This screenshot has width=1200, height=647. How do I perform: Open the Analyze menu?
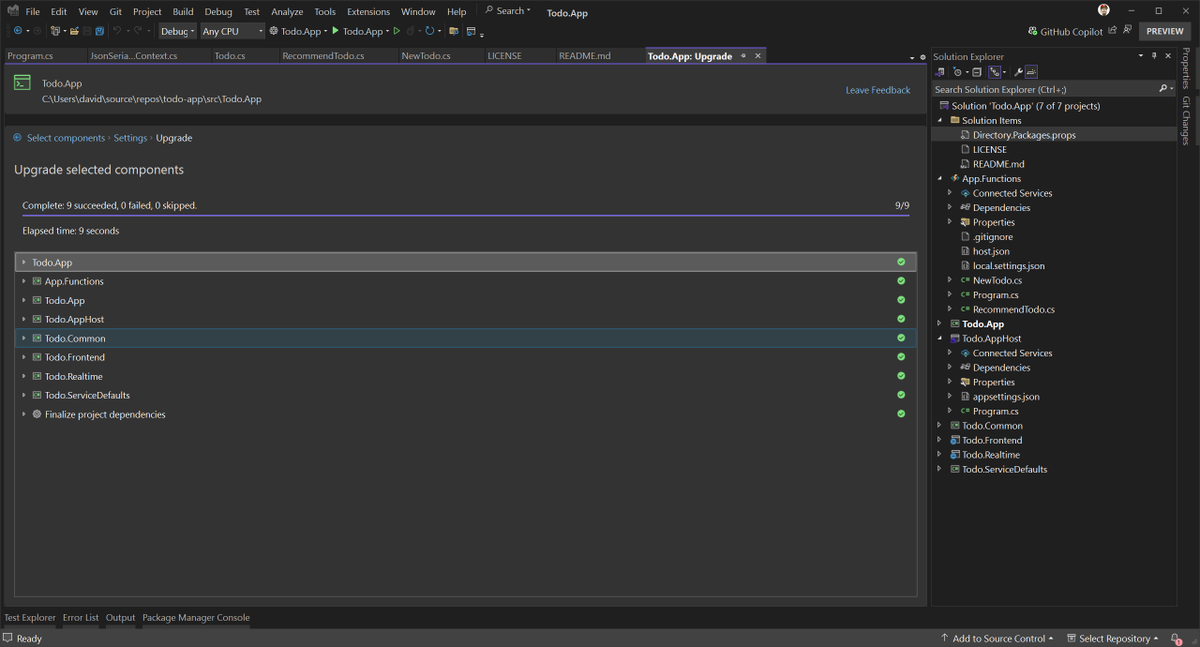[x=287, y=11]
